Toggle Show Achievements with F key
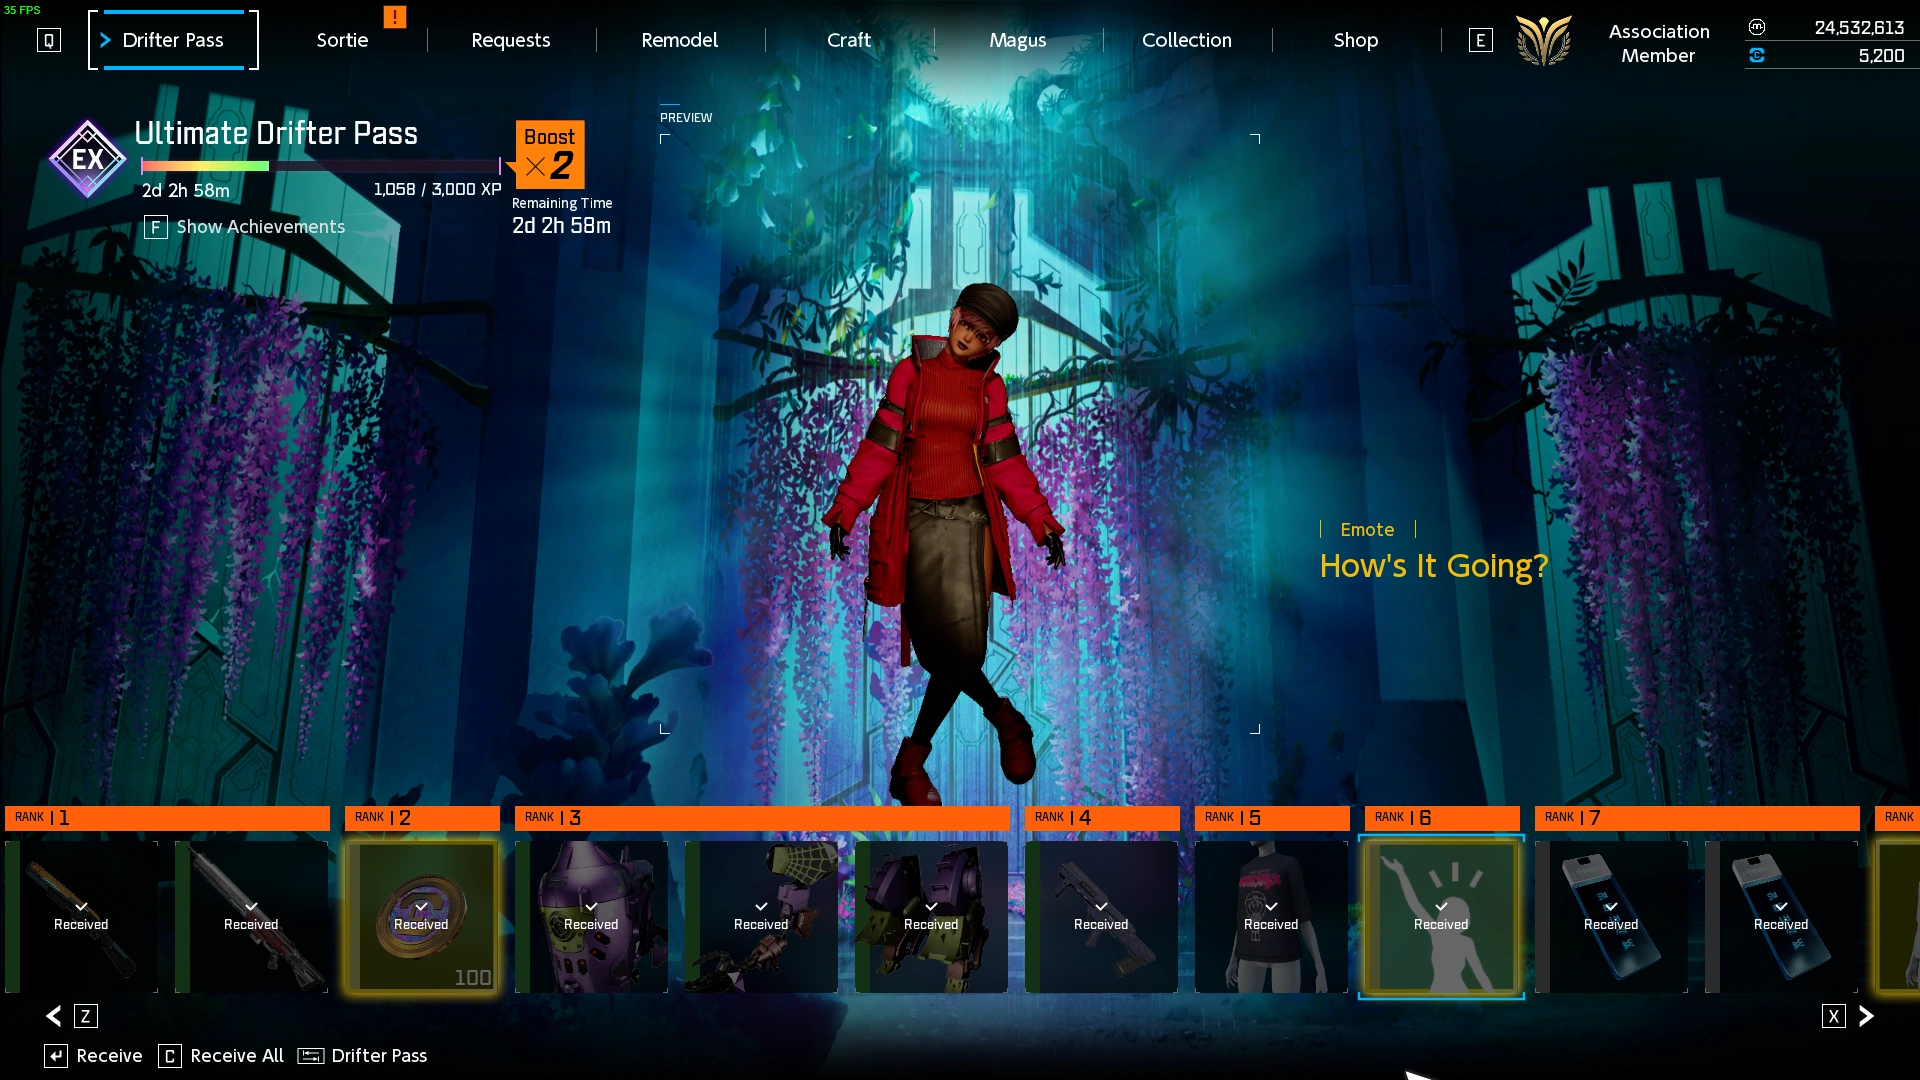The image size is (1920, 1080). click(245, 227)
